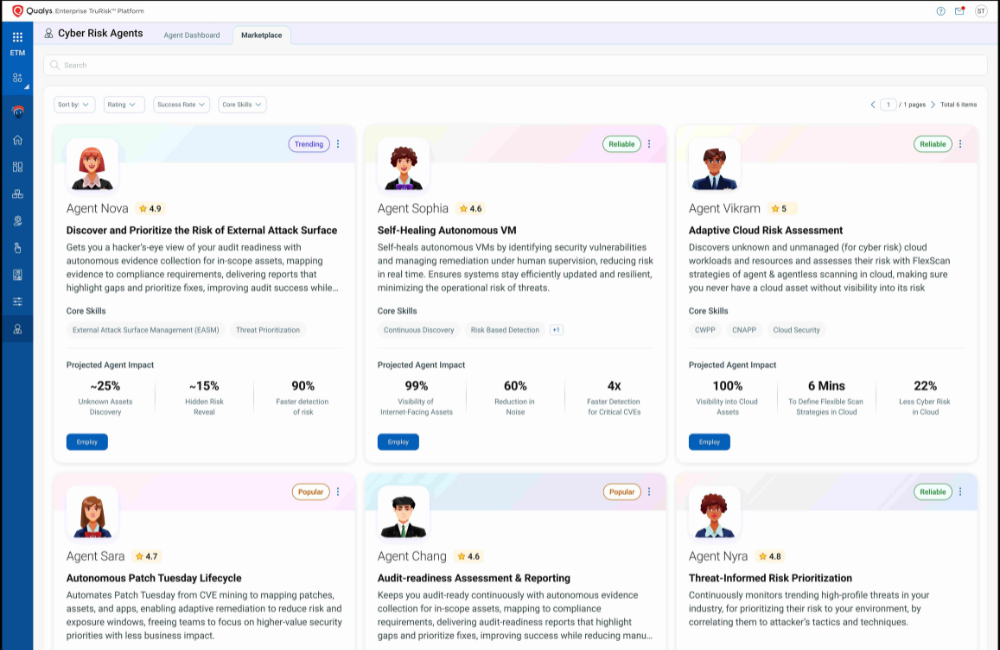Expand the +1 skills chip on Agent Sophia
This screenshot has width=1000, height=650.
[x=556, y=330]
